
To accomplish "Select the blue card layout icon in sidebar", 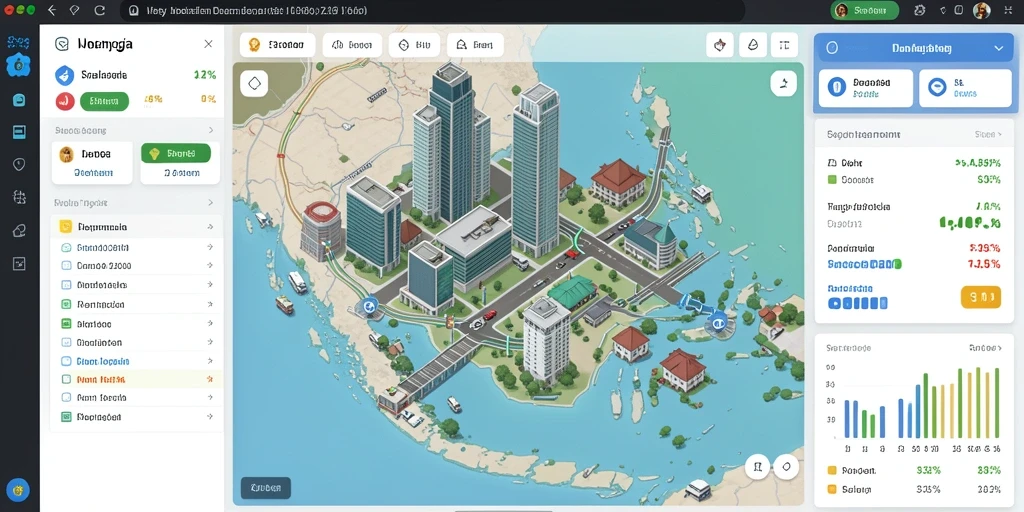I will pos(19,132).
